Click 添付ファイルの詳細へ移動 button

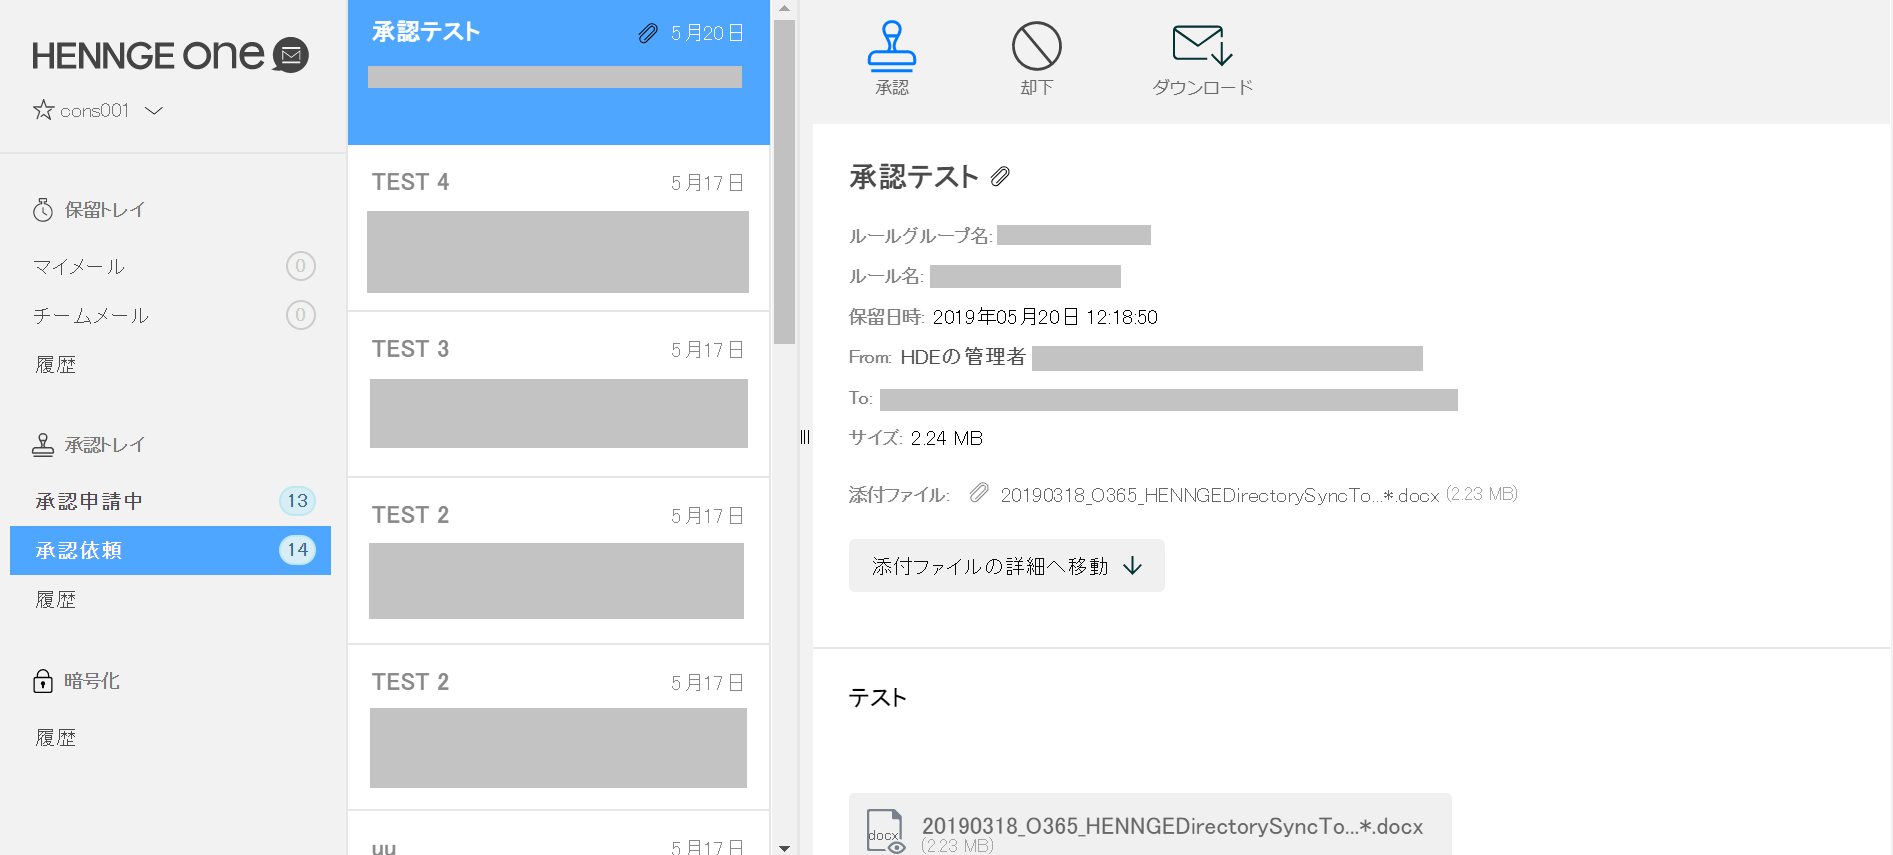1006,566
